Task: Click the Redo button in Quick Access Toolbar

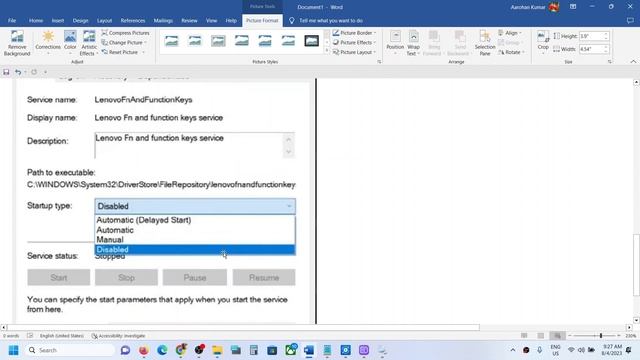Action: (34, 72)
